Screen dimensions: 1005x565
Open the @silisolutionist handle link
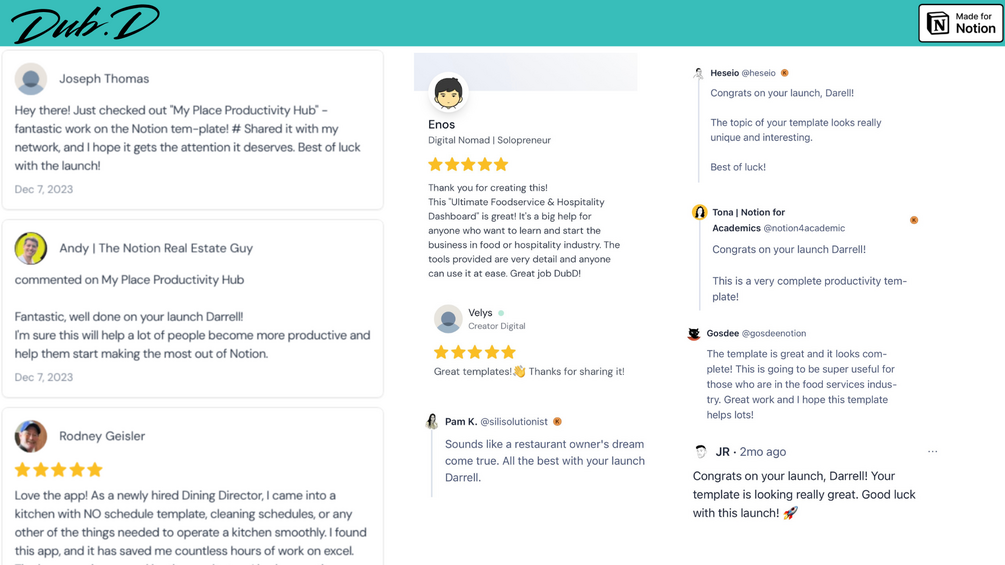[514, 422]
